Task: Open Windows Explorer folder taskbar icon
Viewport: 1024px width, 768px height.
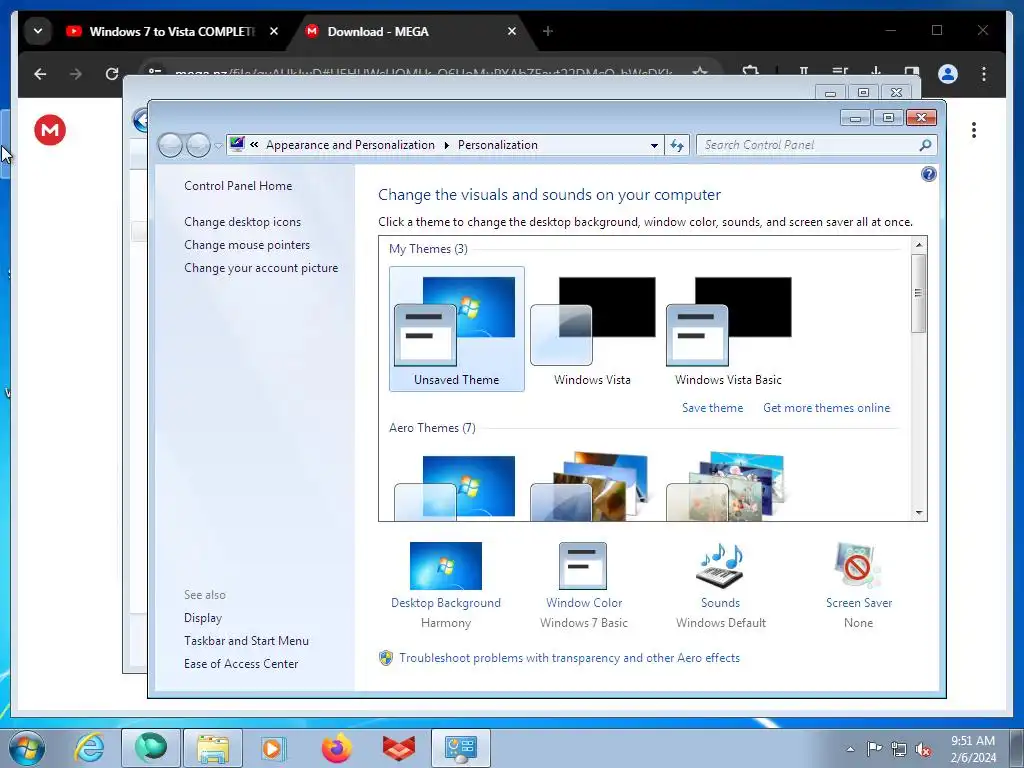Action: pyautogui.click(x=213, y=748)
